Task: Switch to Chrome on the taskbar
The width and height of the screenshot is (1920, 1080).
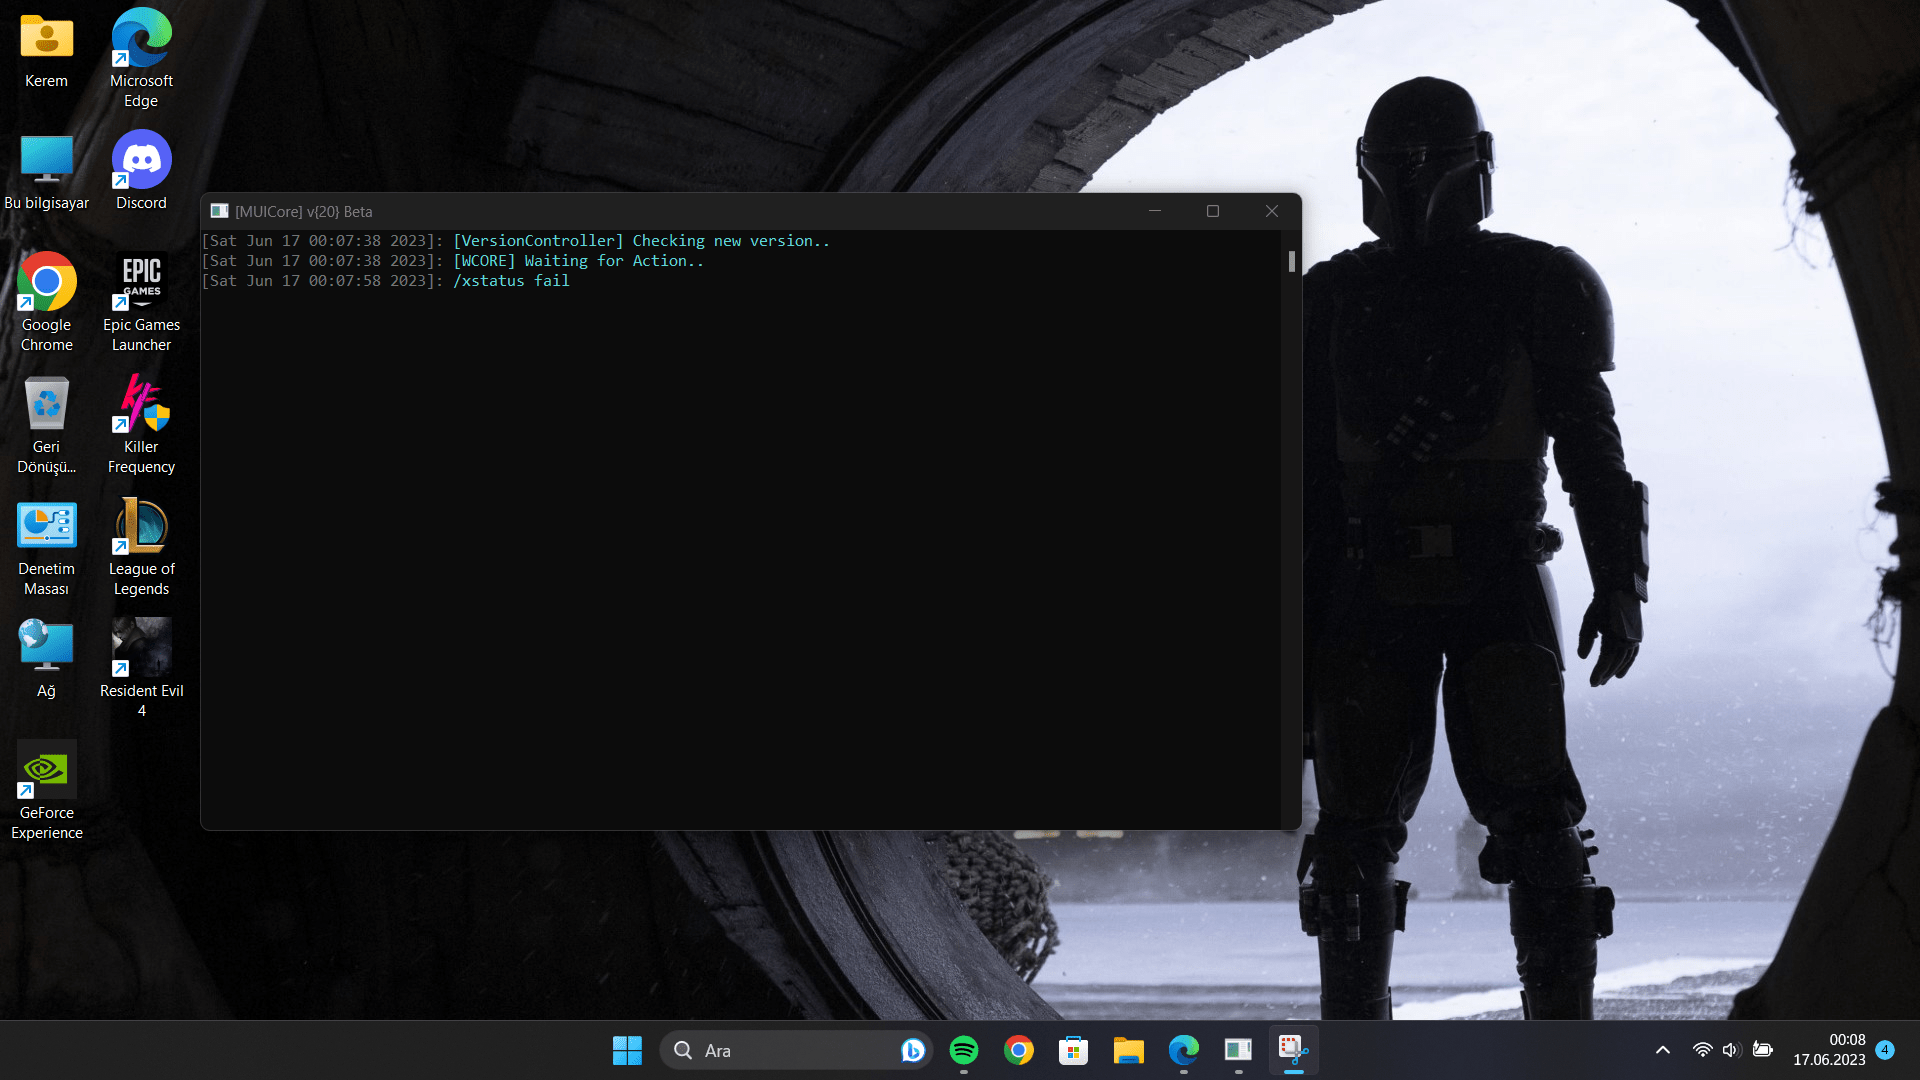Action: point(1019,1050)
